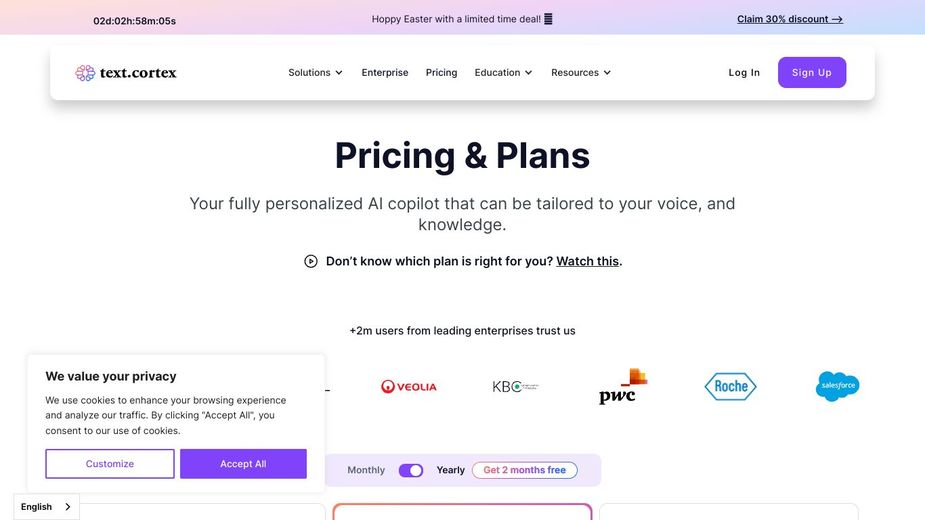Viewport: 925px width, 520px height.
Task: Click the Veolia company logo
Action: [408, 386]
